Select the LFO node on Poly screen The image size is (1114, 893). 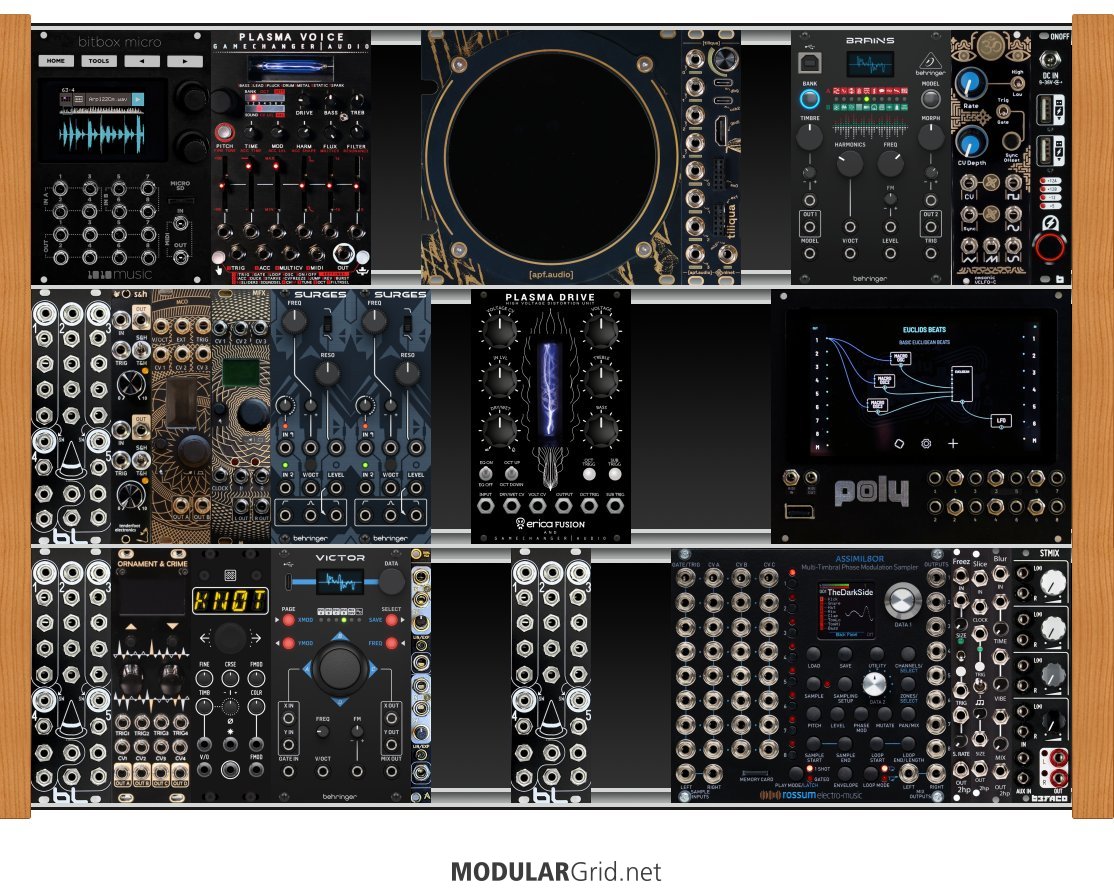pyautogui.click(x=1001, y=421)
